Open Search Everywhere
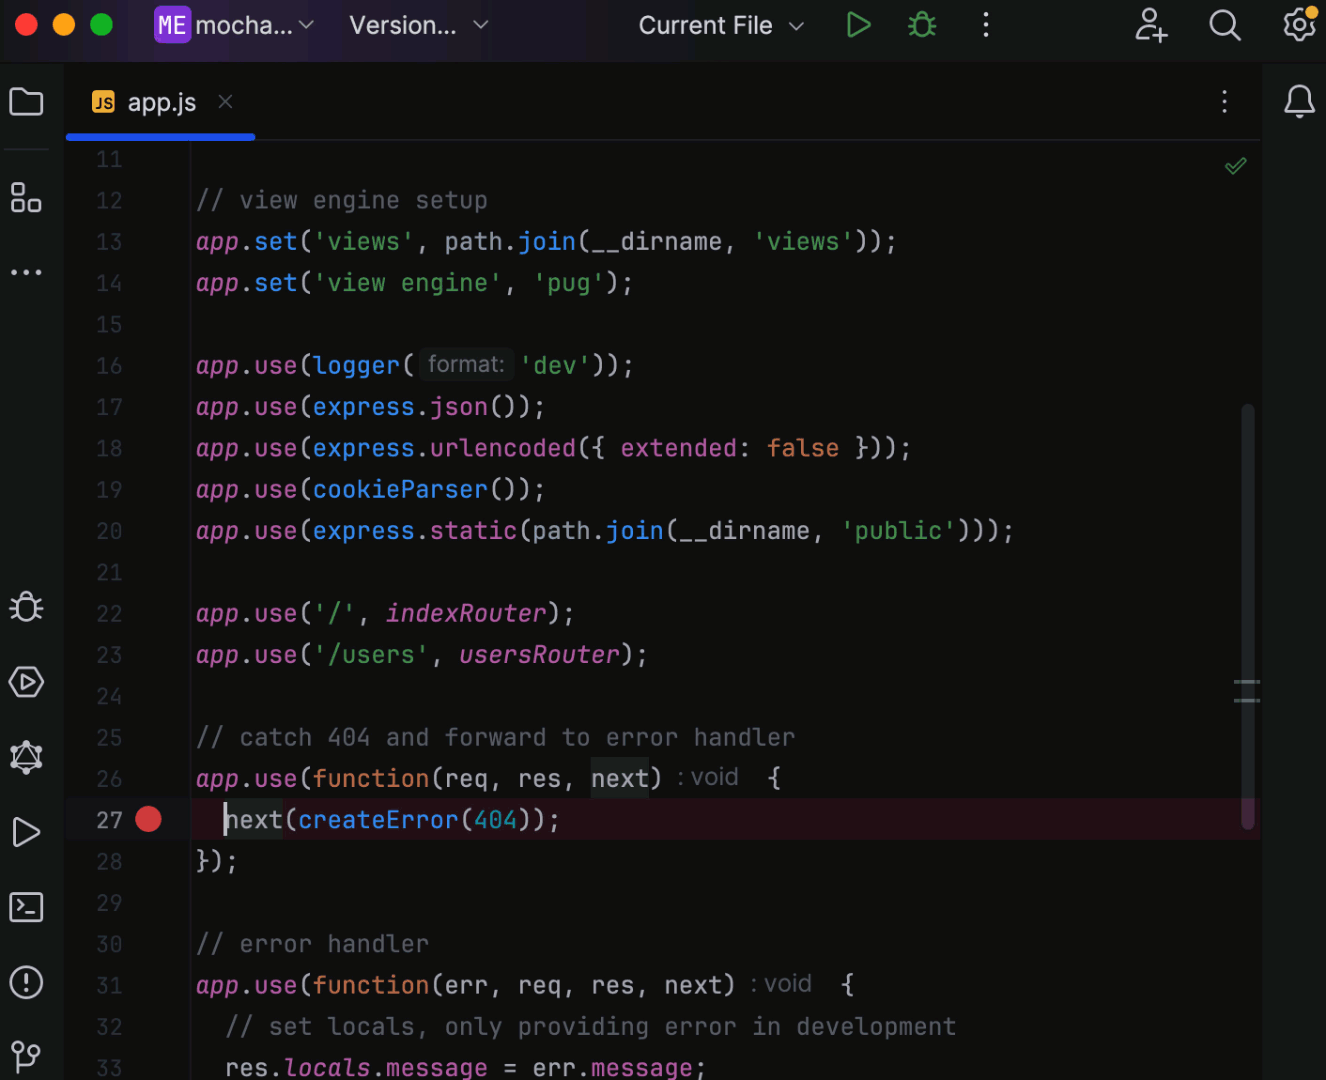1326x1080 pixels. [x=1224, y=25]
